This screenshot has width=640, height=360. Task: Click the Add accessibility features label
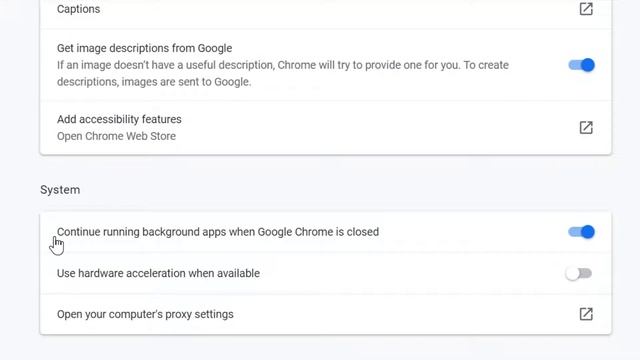click(x=119, y=119)
